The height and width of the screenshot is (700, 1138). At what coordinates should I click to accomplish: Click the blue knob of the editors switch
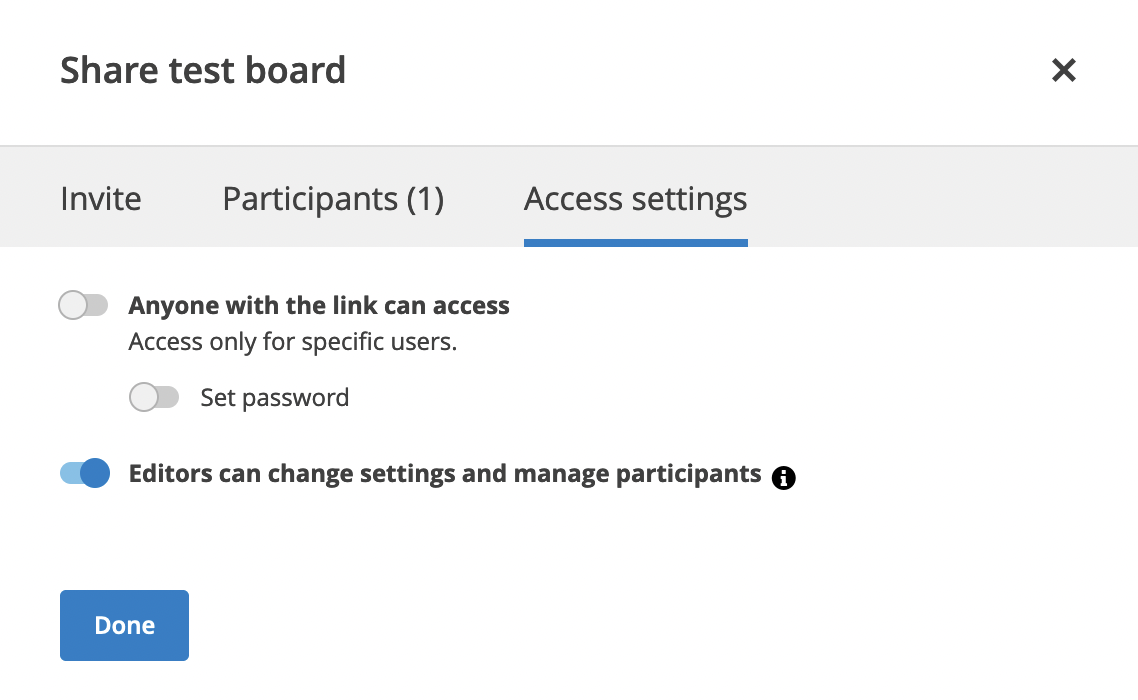pyautogui.click(x=95, y=473)
